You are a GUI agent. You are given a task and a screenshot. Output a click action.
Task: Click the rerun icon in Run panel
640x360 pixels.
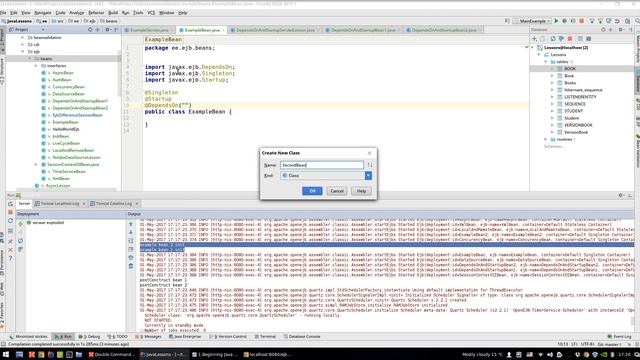(x=10, y=204)
